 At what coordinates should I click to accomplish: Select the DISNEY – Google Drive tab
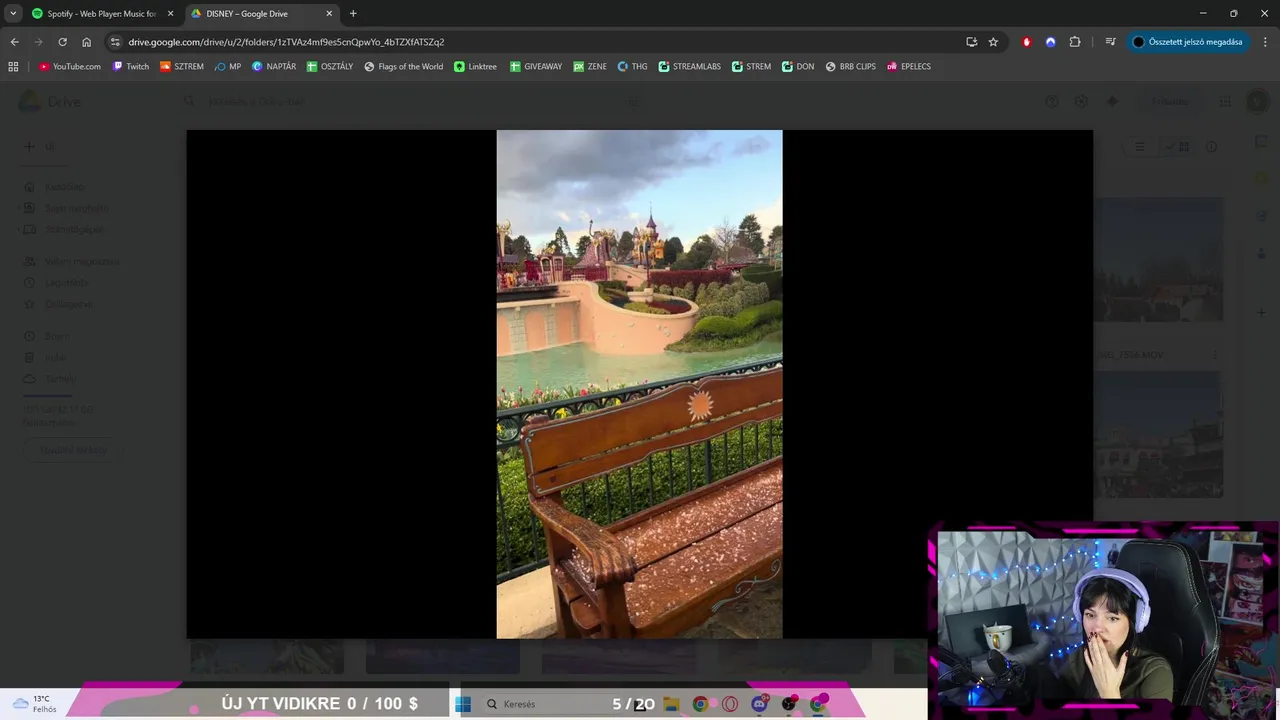click(257, 13)
